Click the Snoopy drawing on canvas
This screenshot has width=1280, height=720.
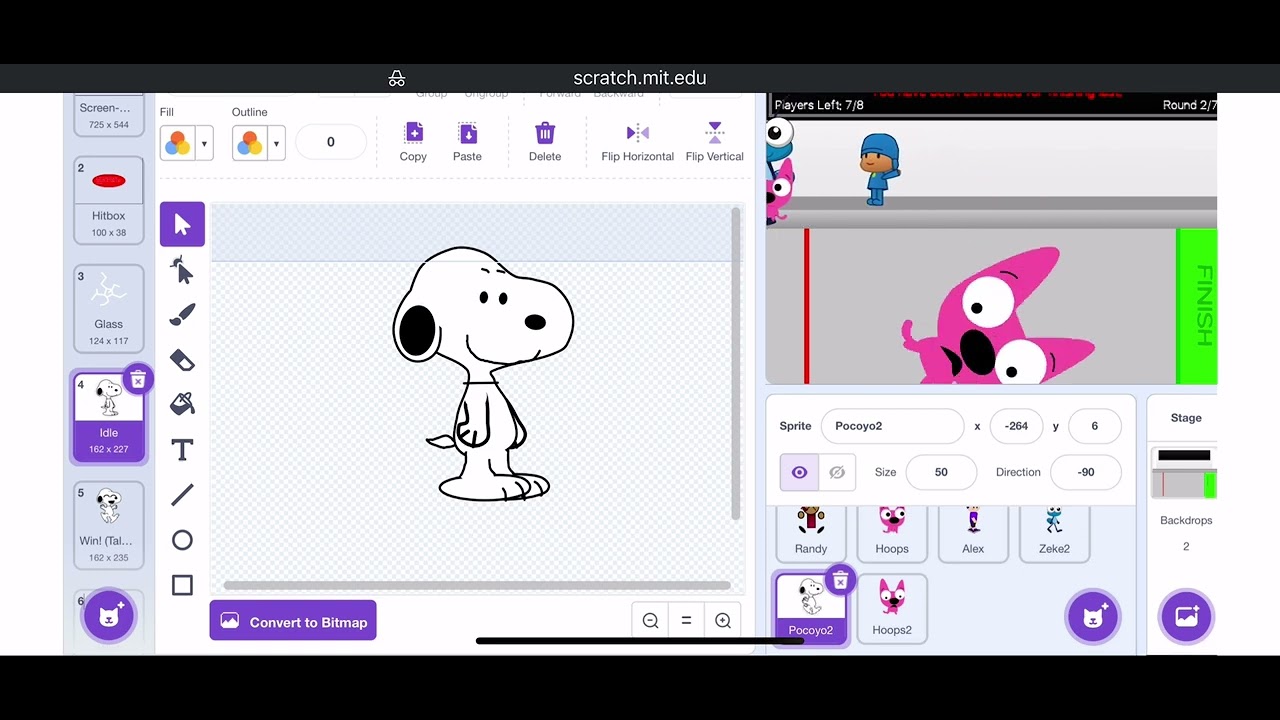pos(484,373)
